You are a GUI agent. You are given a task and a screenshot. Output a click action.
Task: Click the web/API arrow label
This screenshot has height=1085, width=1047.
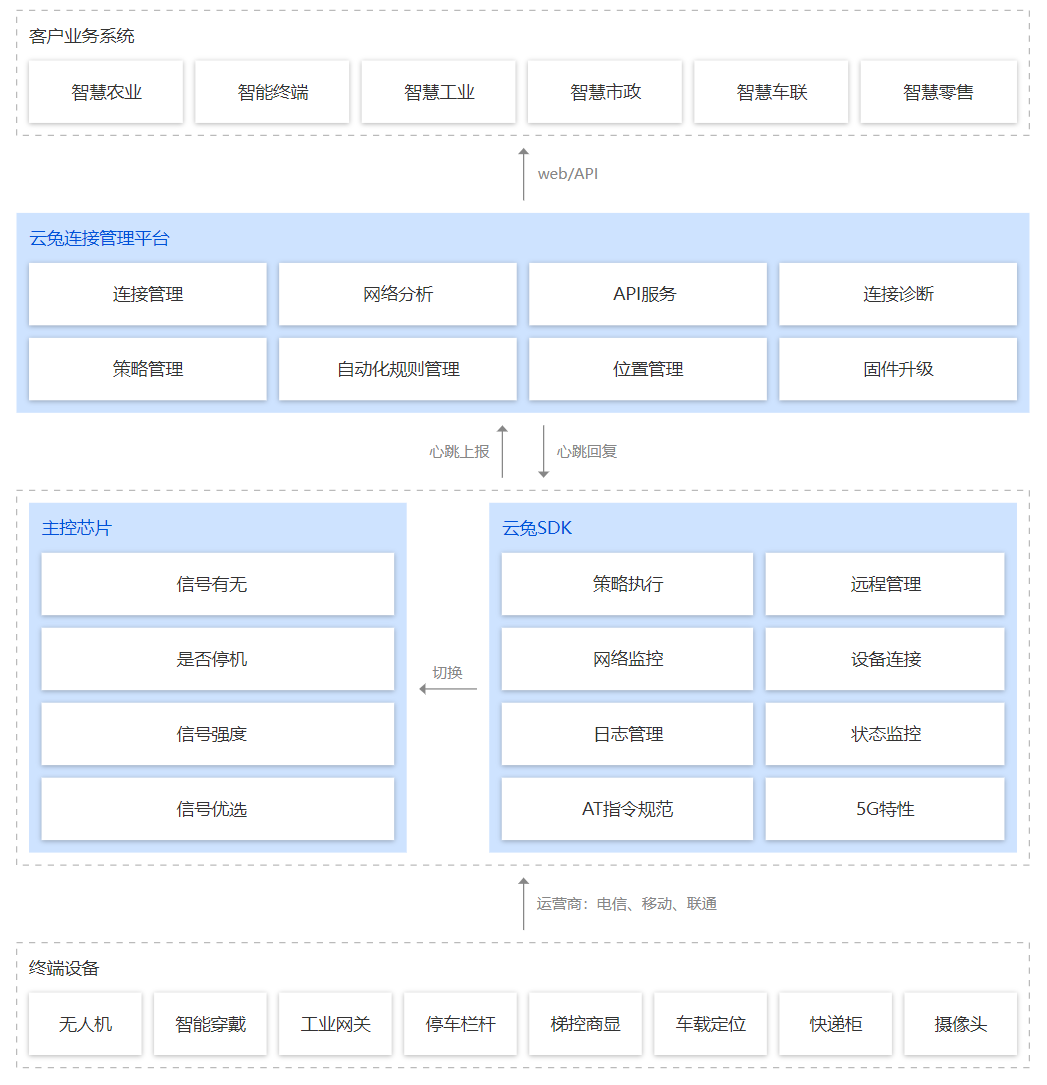[568, 174]
